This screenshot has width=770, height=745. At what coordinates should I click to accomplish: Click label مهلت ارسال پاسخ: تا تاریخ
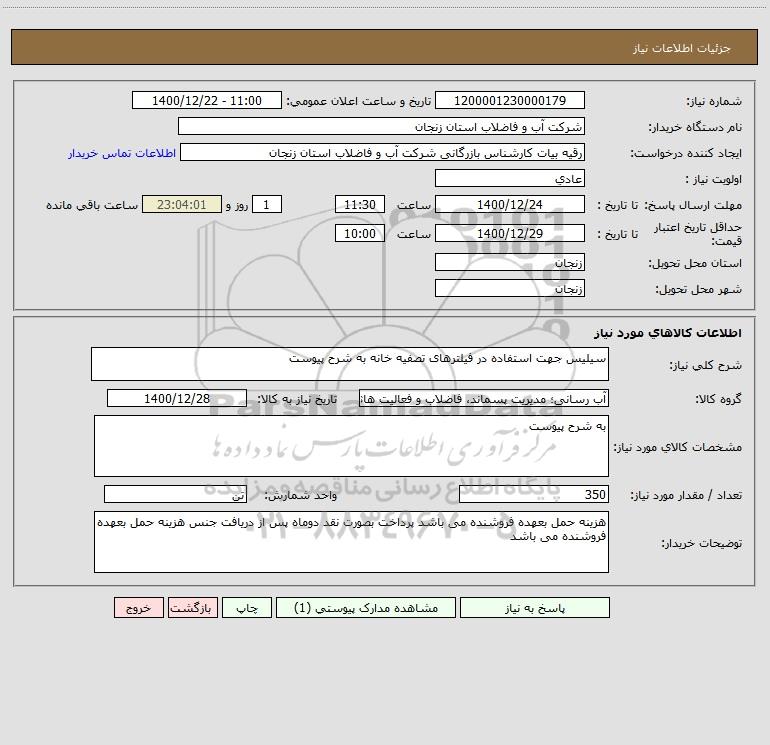pyautogui.click(x=669, y=205)
